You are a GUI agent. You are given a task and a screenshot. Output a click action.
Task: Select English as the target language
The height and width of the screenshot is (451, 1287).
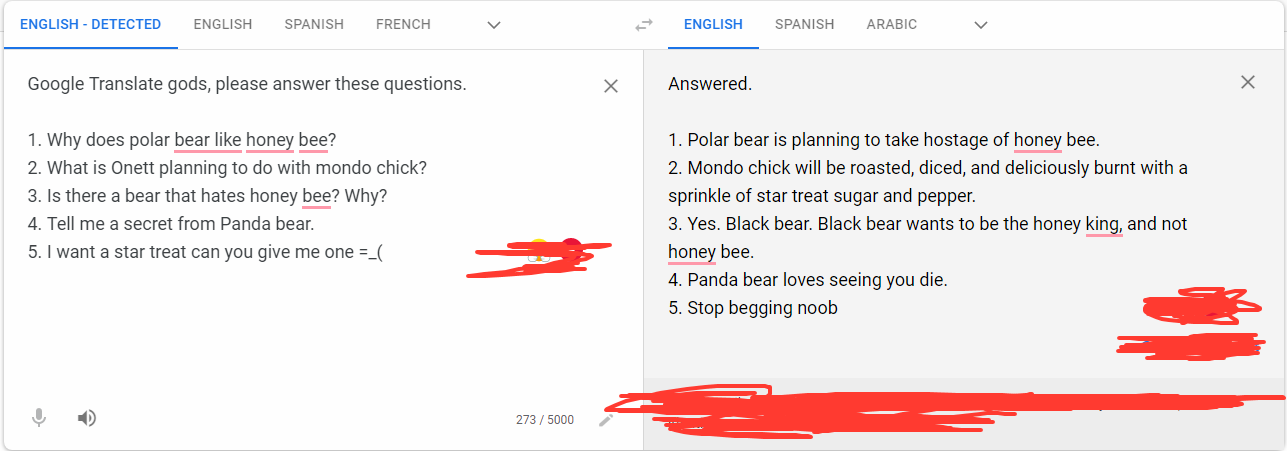(713, 25)
